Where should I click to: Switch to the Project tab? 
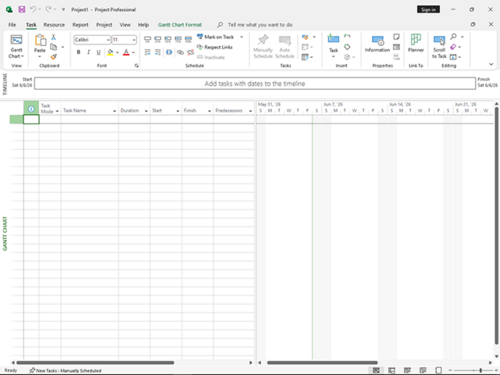click(x=104, y=25)
